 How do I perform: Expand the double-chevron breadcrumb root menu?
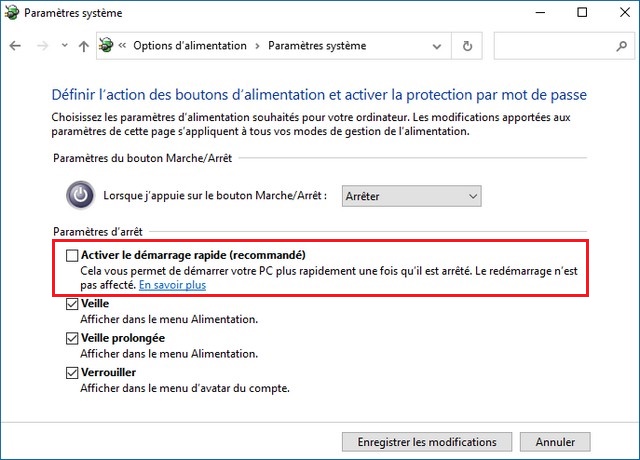pos(122,46)
